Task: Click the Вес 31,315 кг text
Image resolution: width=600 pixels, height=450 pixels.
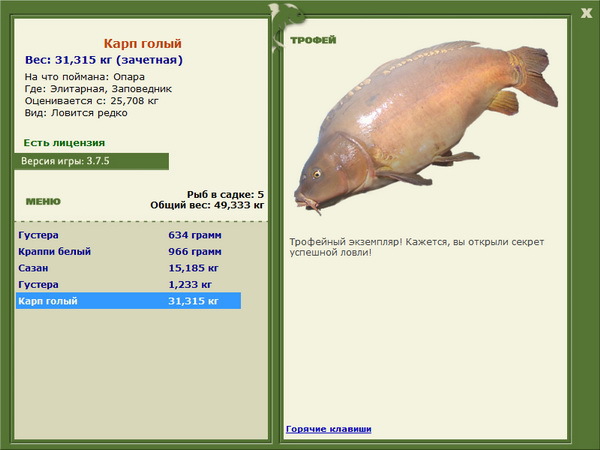Action: click(104, 60)
